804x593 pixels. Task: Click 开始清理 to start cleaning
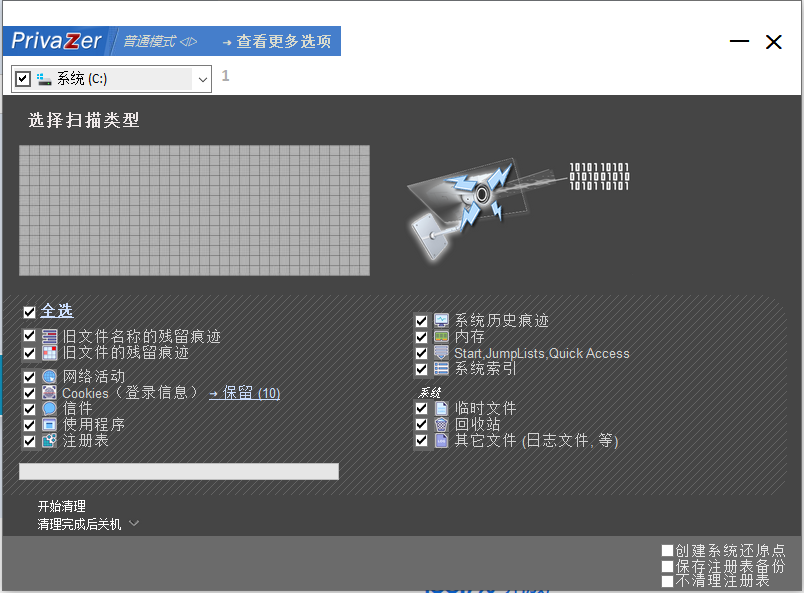(62, 506)
